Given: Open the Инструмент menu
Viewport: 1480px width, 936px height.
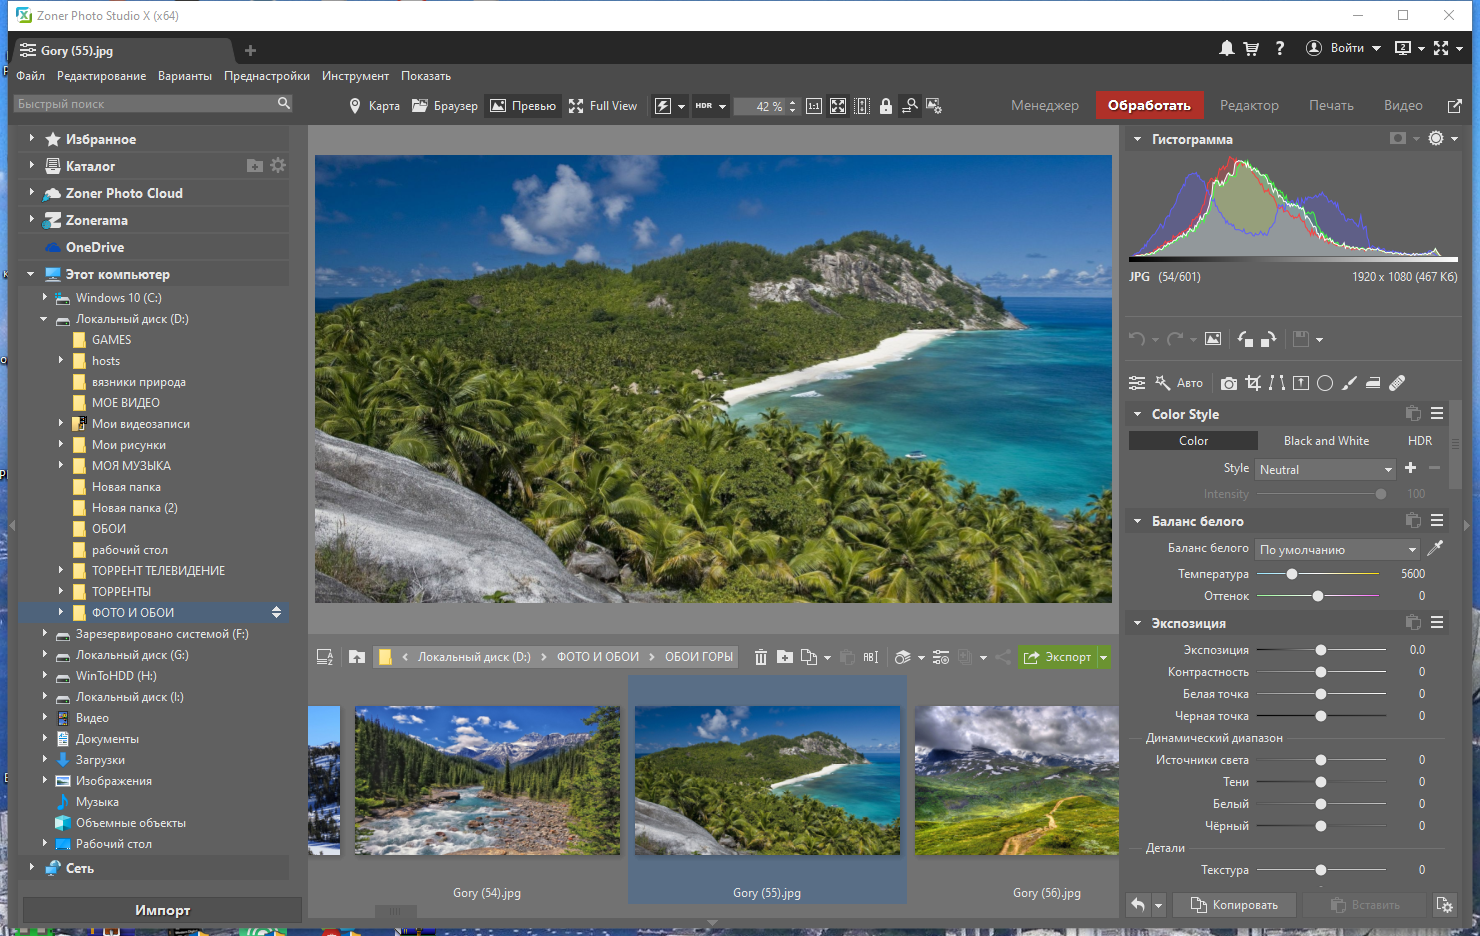Looking at the screenshot, I should [355, 76].
